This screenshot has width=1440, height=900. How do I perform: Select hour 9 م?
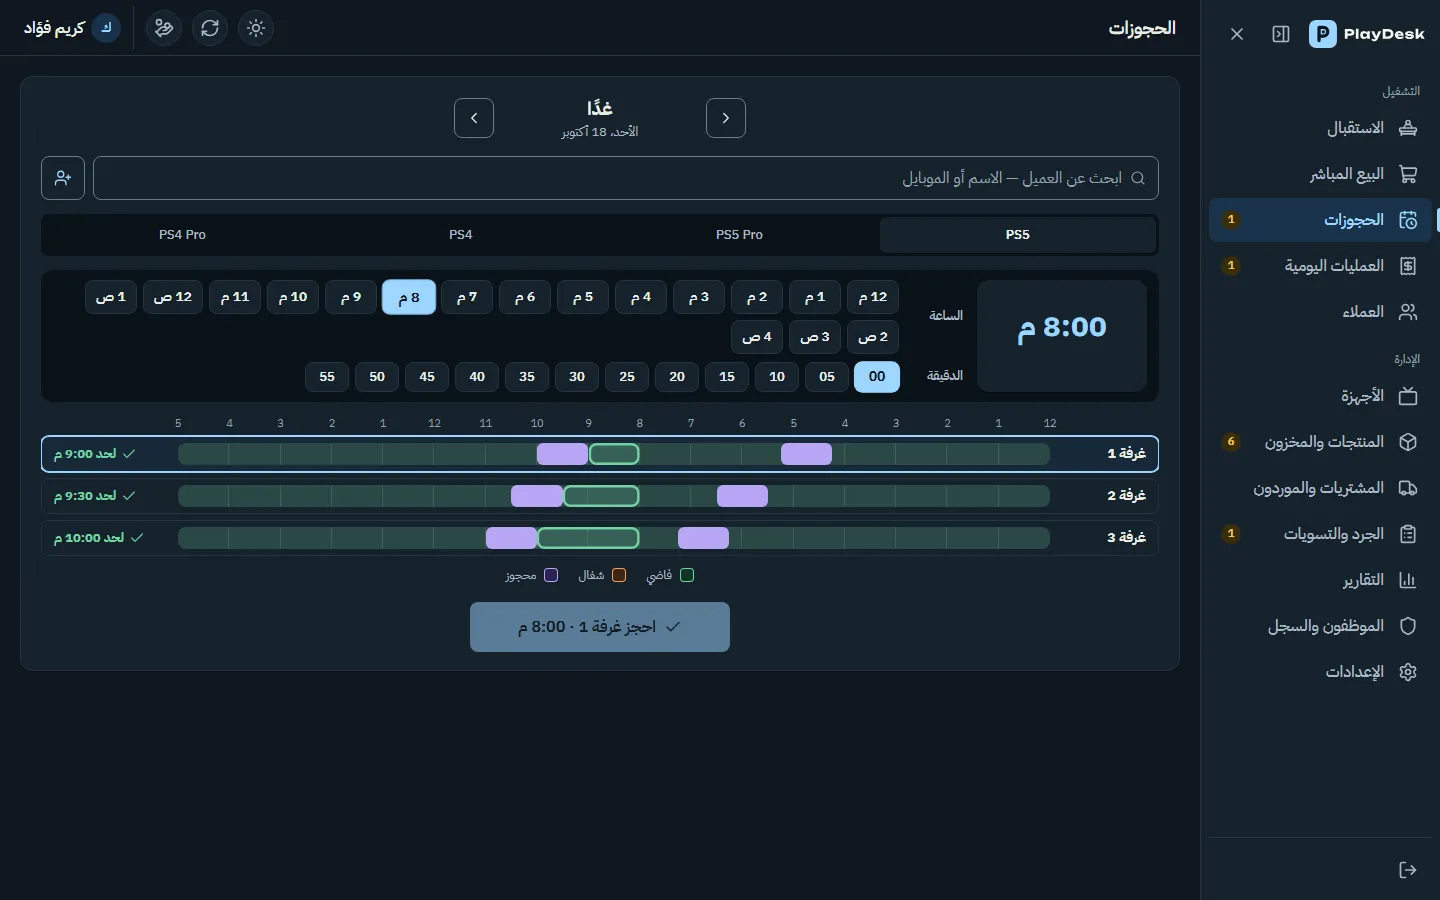click(351, 297)
